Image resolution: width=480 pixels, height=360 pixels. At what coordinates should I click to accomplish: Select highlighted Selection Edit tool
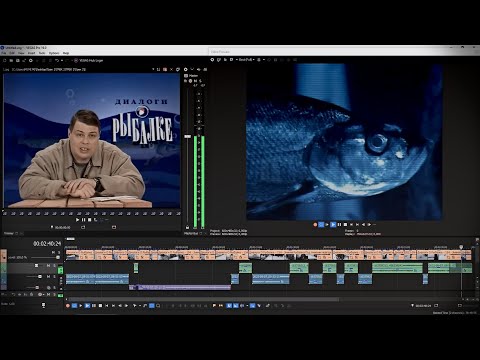click(x=152, y=306)
